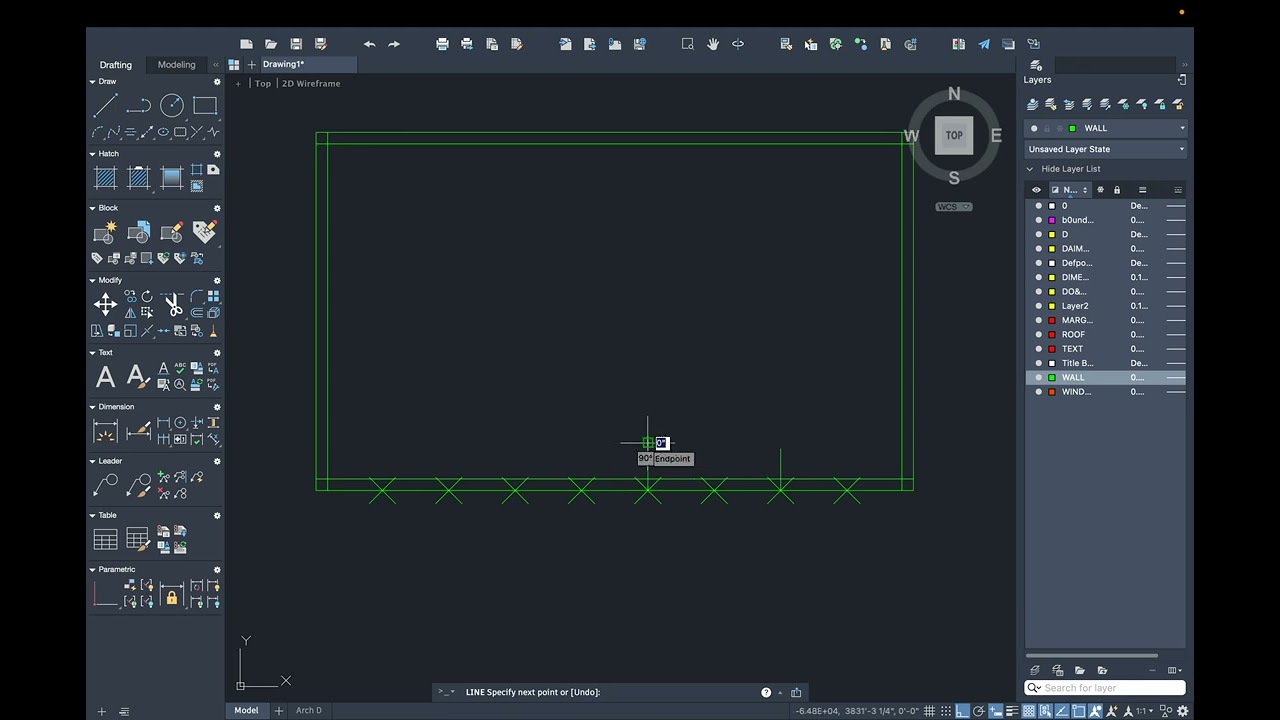The image size is (1280, 720).
Task: Toggle visibility of layer 0
Action: 1038,206
